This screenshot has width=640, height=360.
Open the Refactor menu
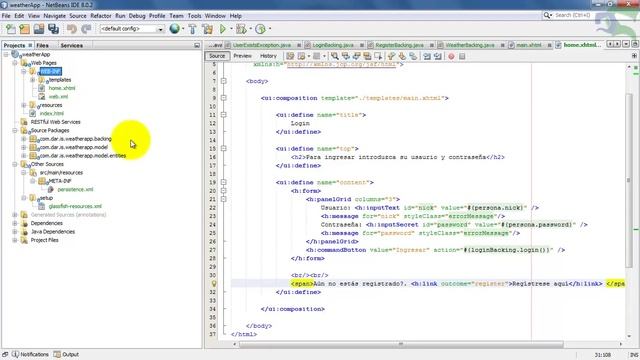pos(101,16)
